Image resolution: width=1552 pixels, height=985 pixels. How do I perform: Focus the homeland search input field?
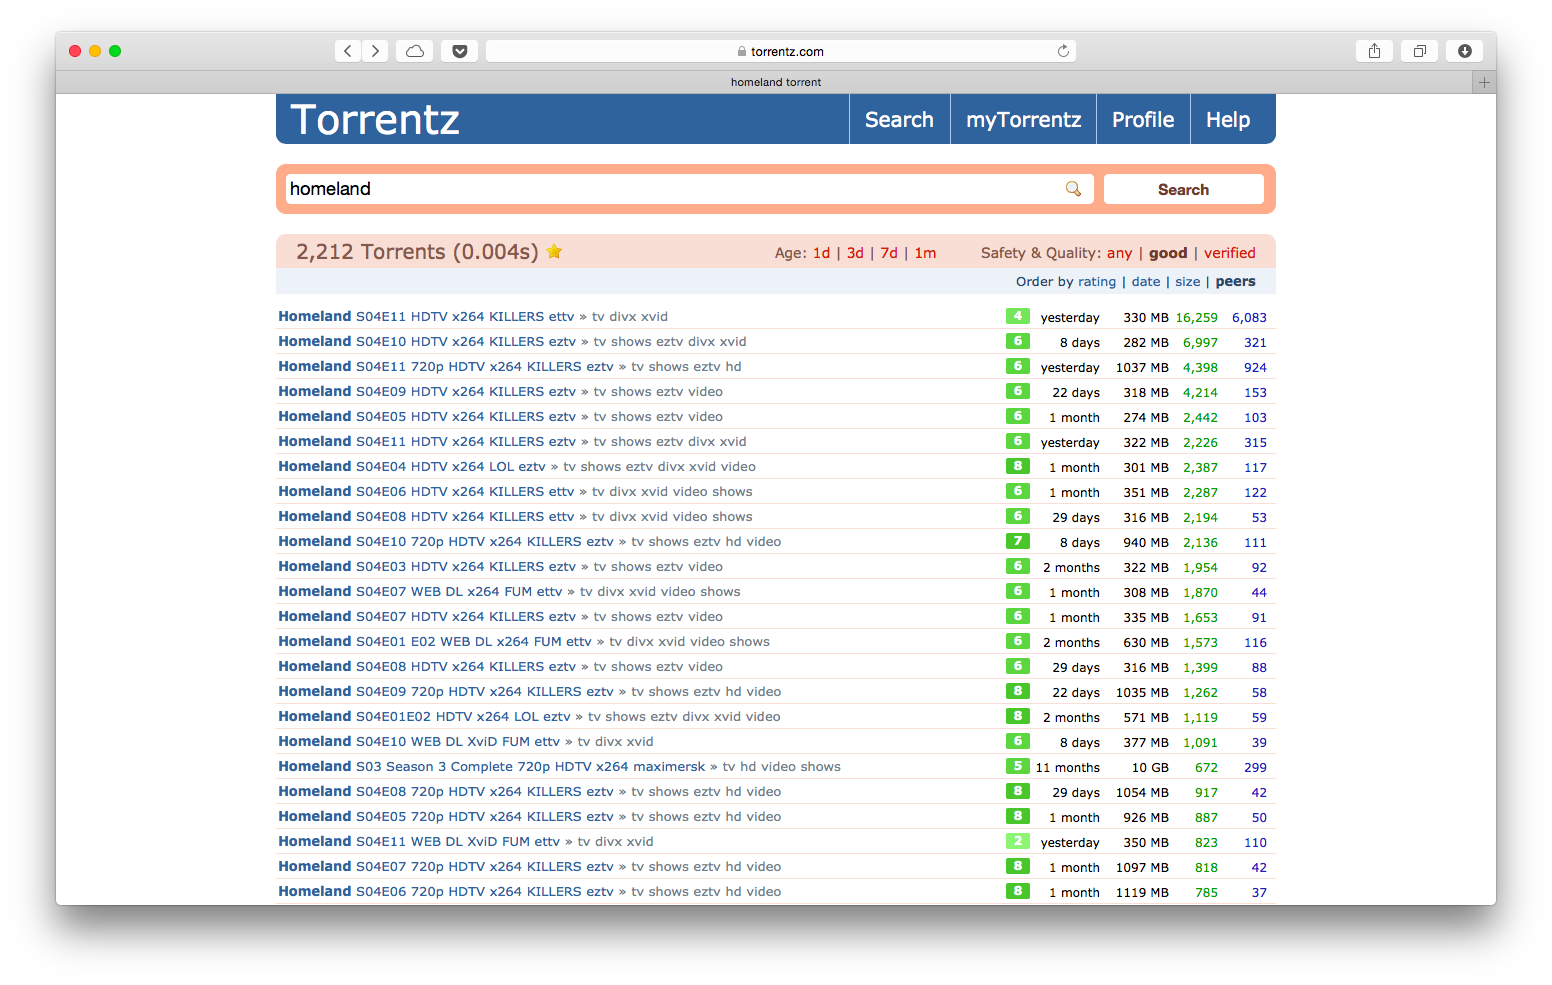[x=689, y=189]
